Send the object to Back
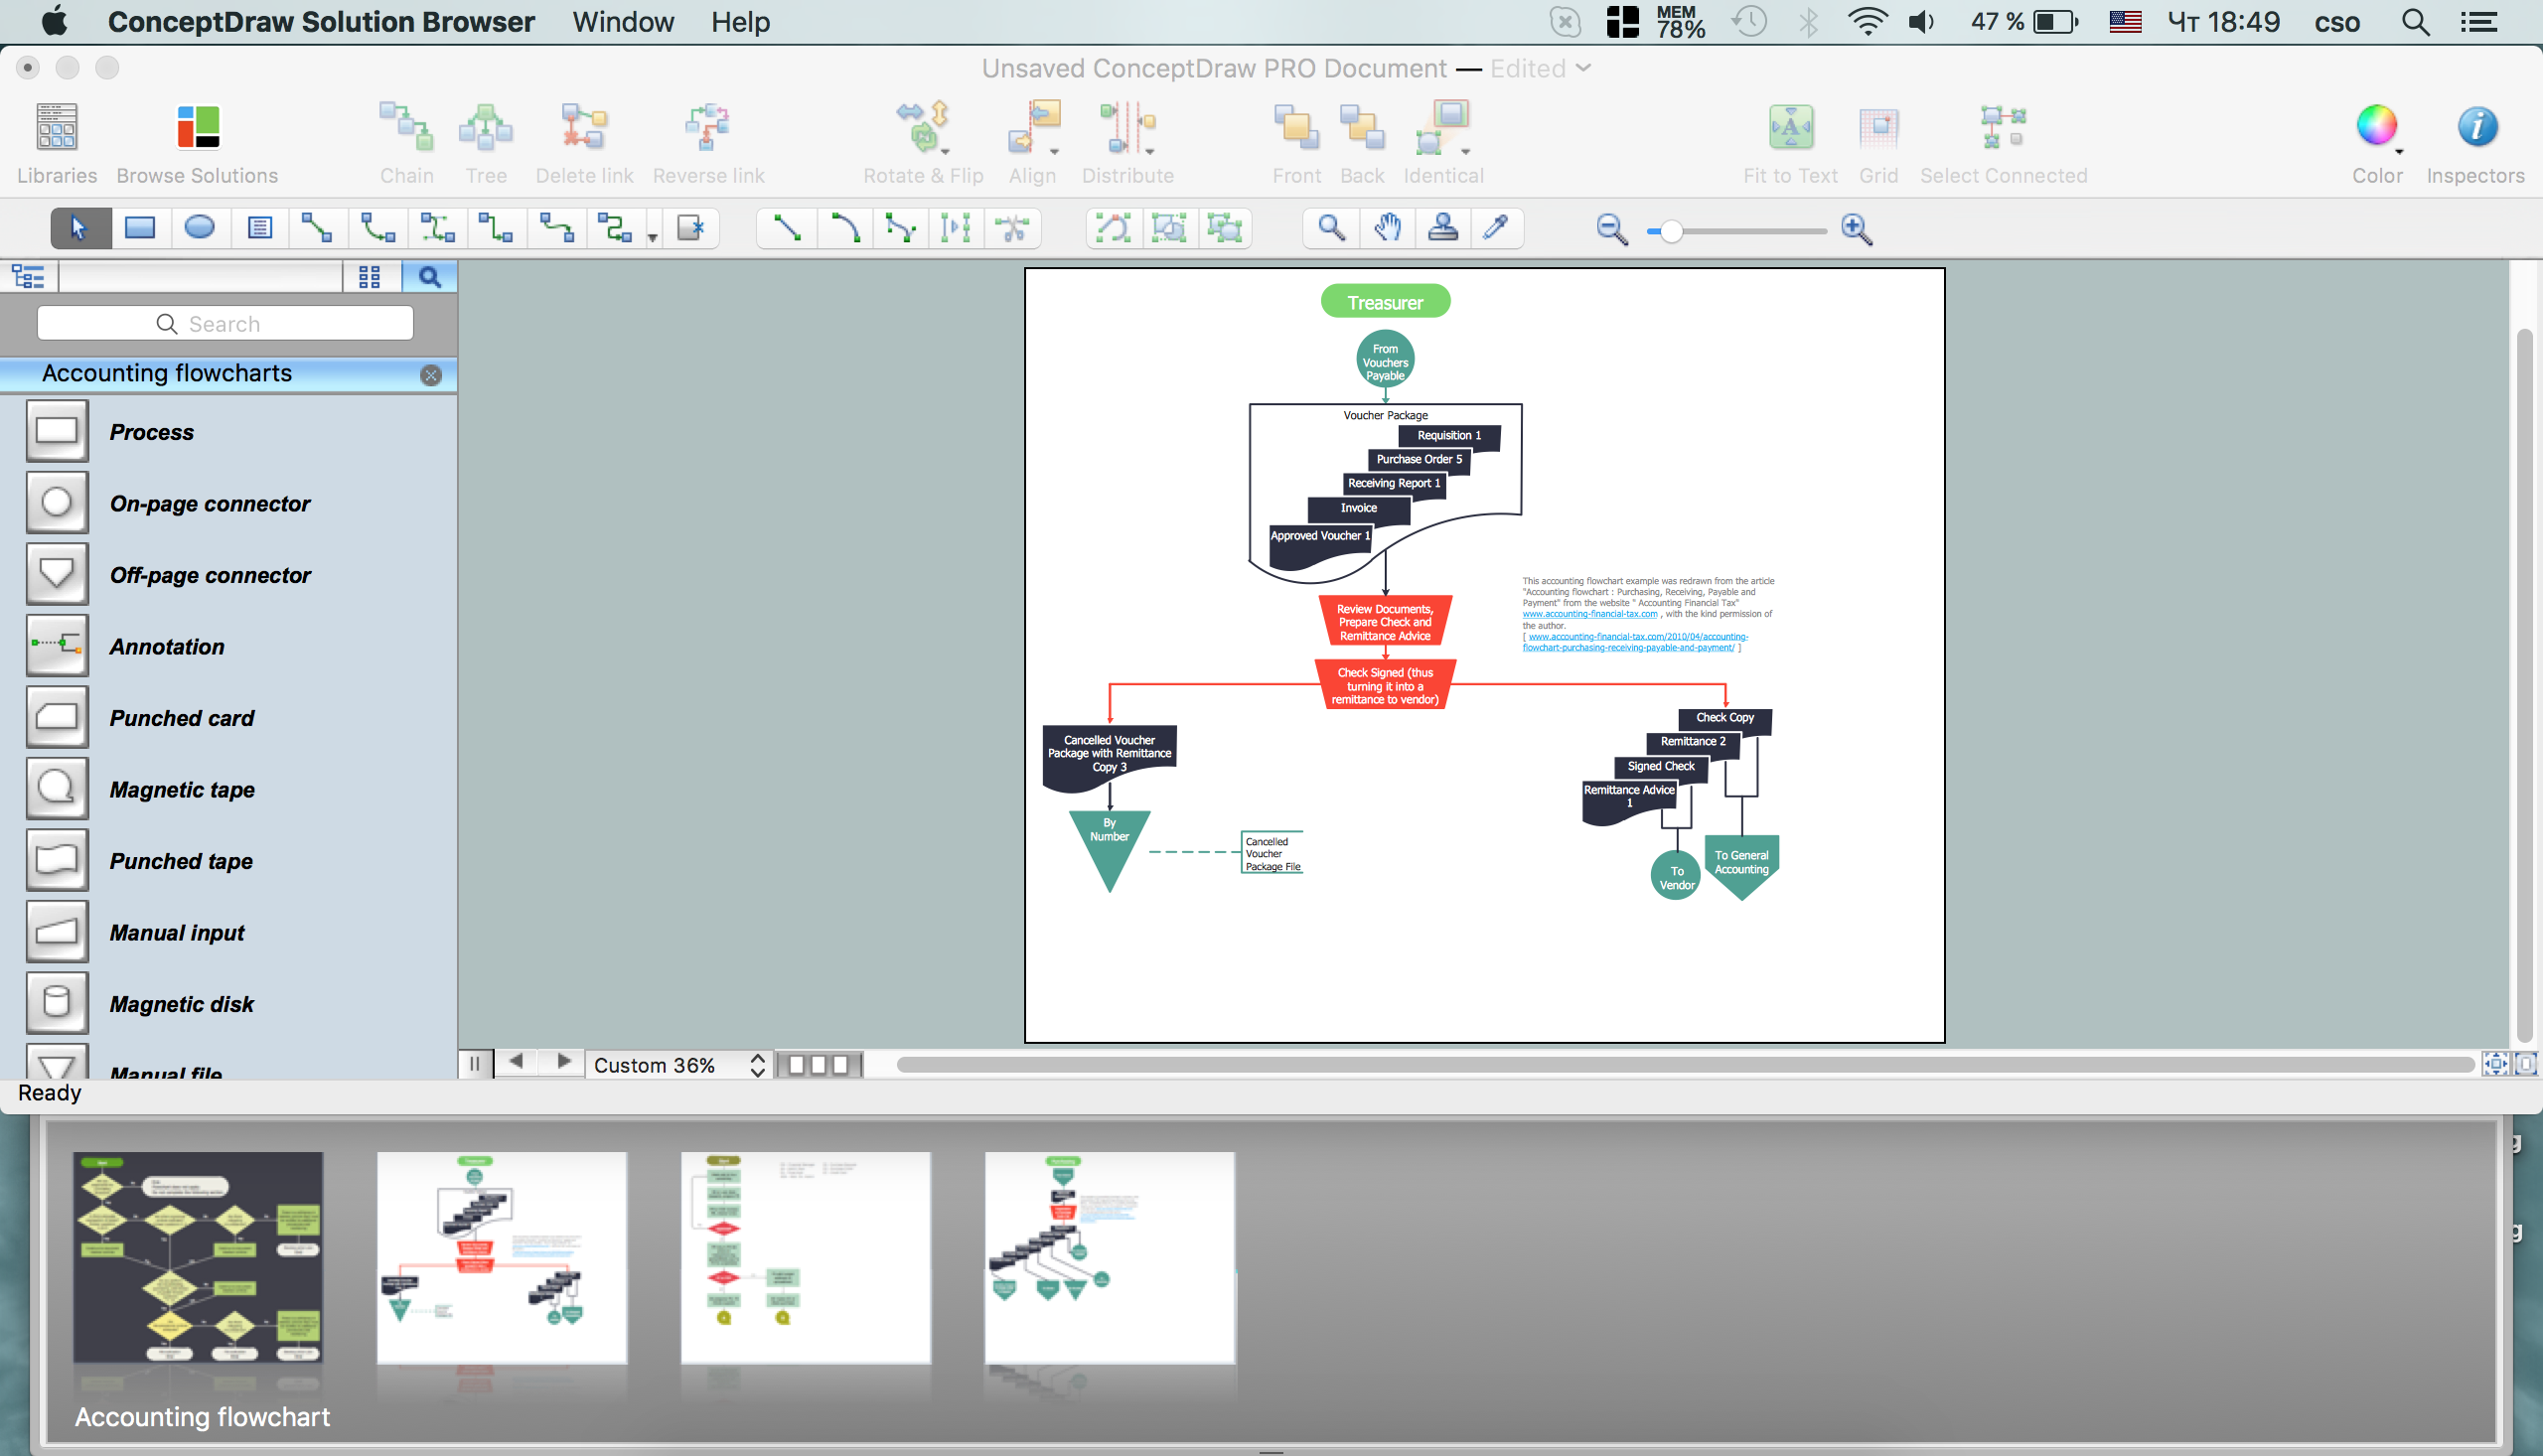The image size is (2543, 1456). 1362,127
